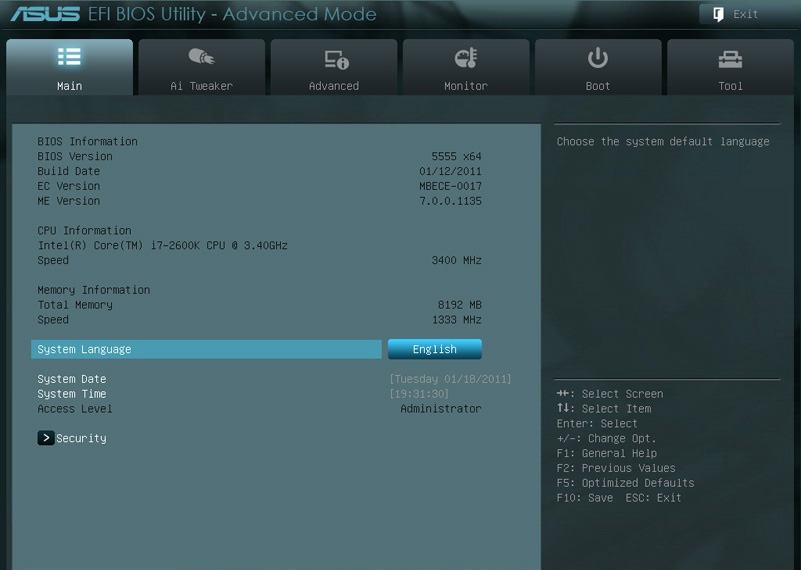Select the System Time value field
The height and width of the screenshot is (570, 801).
419,394
